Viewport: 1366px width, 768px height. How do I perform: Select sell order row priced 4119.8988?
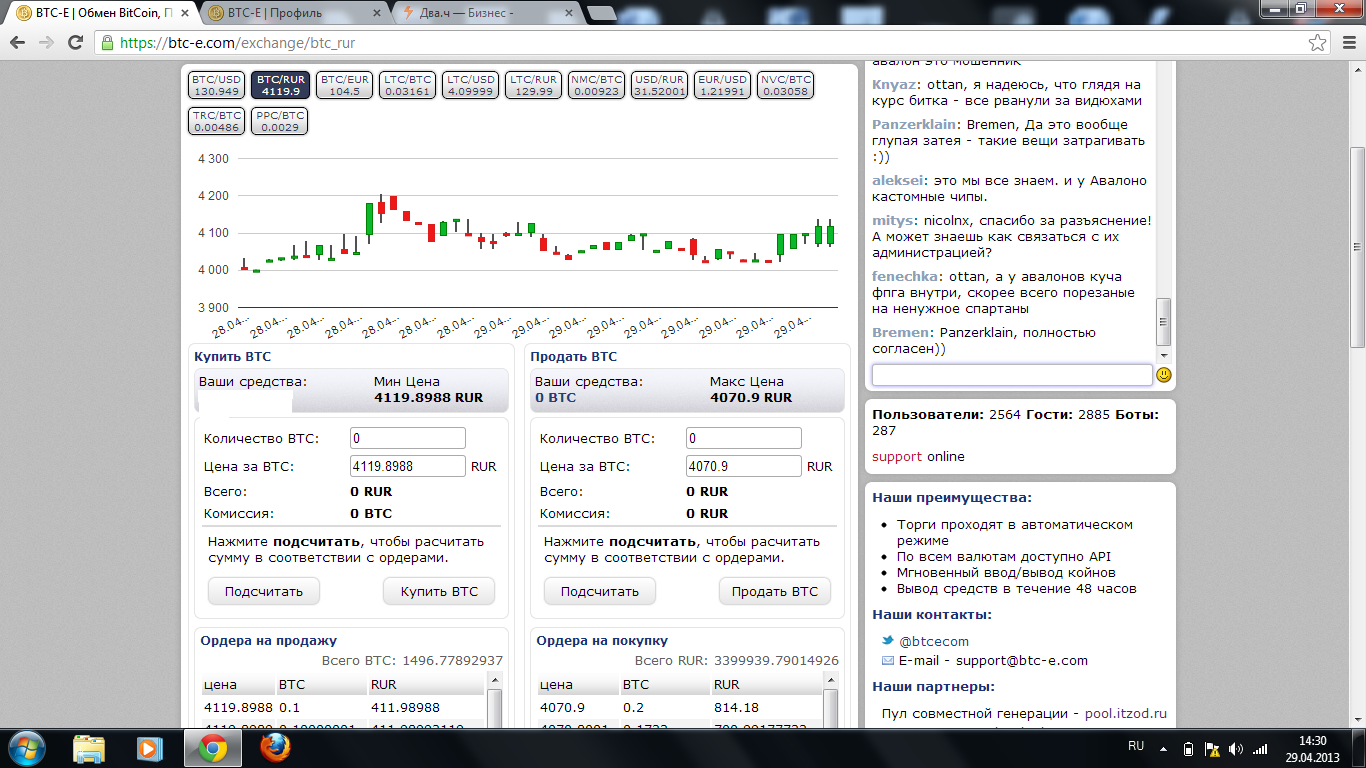click(343, 708)
